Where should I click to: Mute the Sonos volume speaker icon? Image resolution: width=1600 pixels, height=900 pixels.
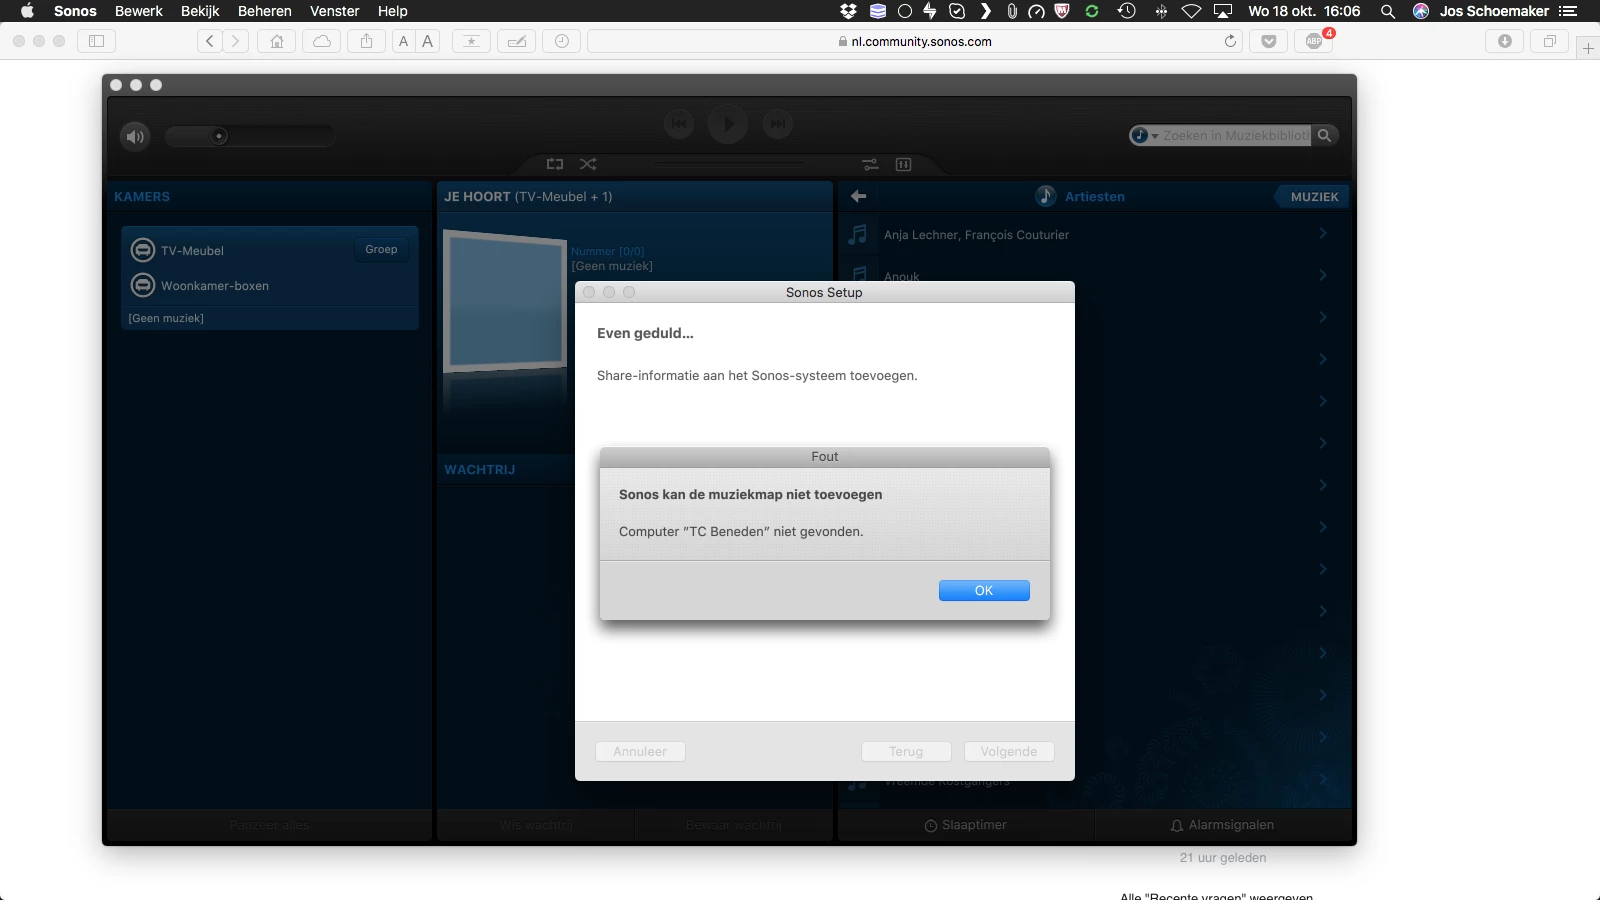tap(135, 136)
